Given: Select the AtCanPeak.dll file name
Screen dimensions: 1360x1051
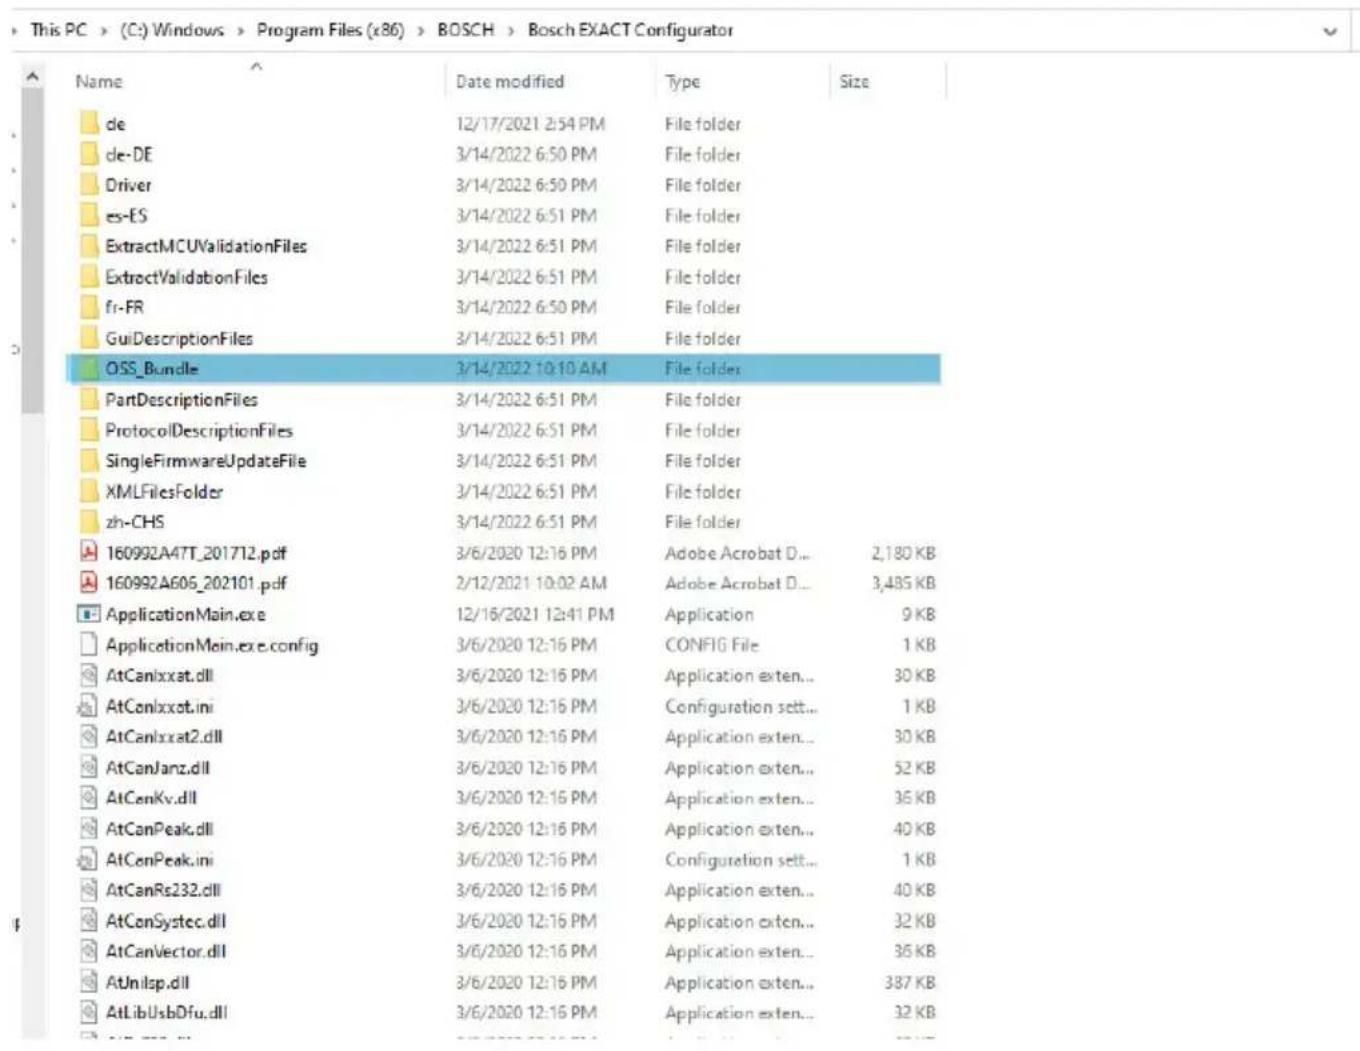Looking at the screenshot, I should pos(159,829).
